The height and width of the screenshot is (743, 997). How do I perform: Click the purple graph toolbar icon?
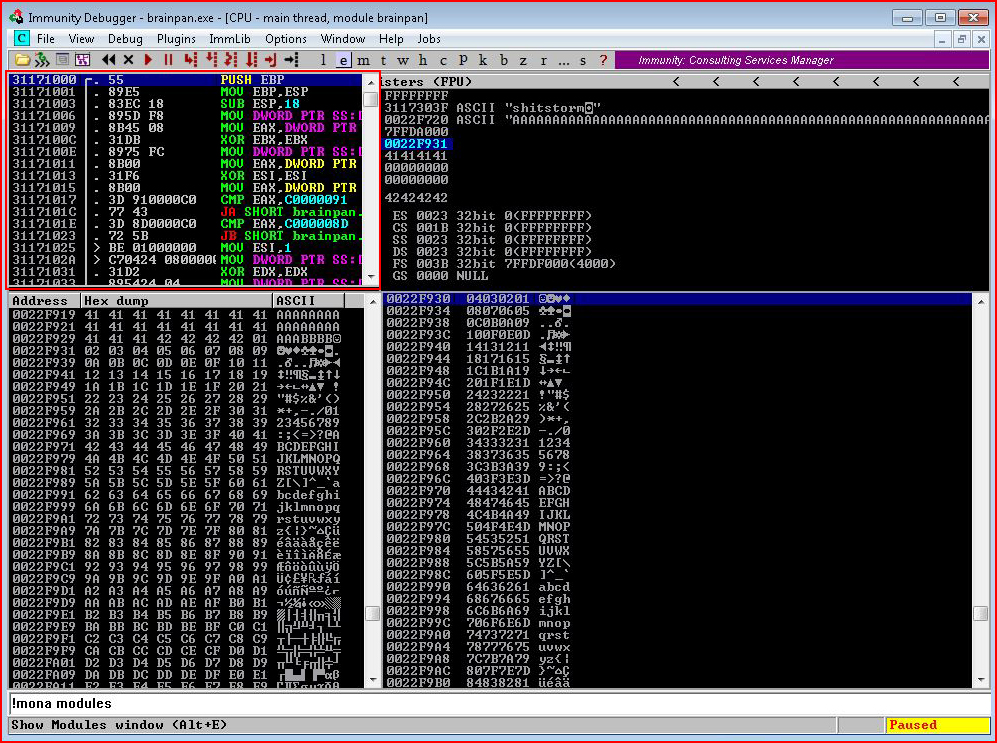point(83,60)
